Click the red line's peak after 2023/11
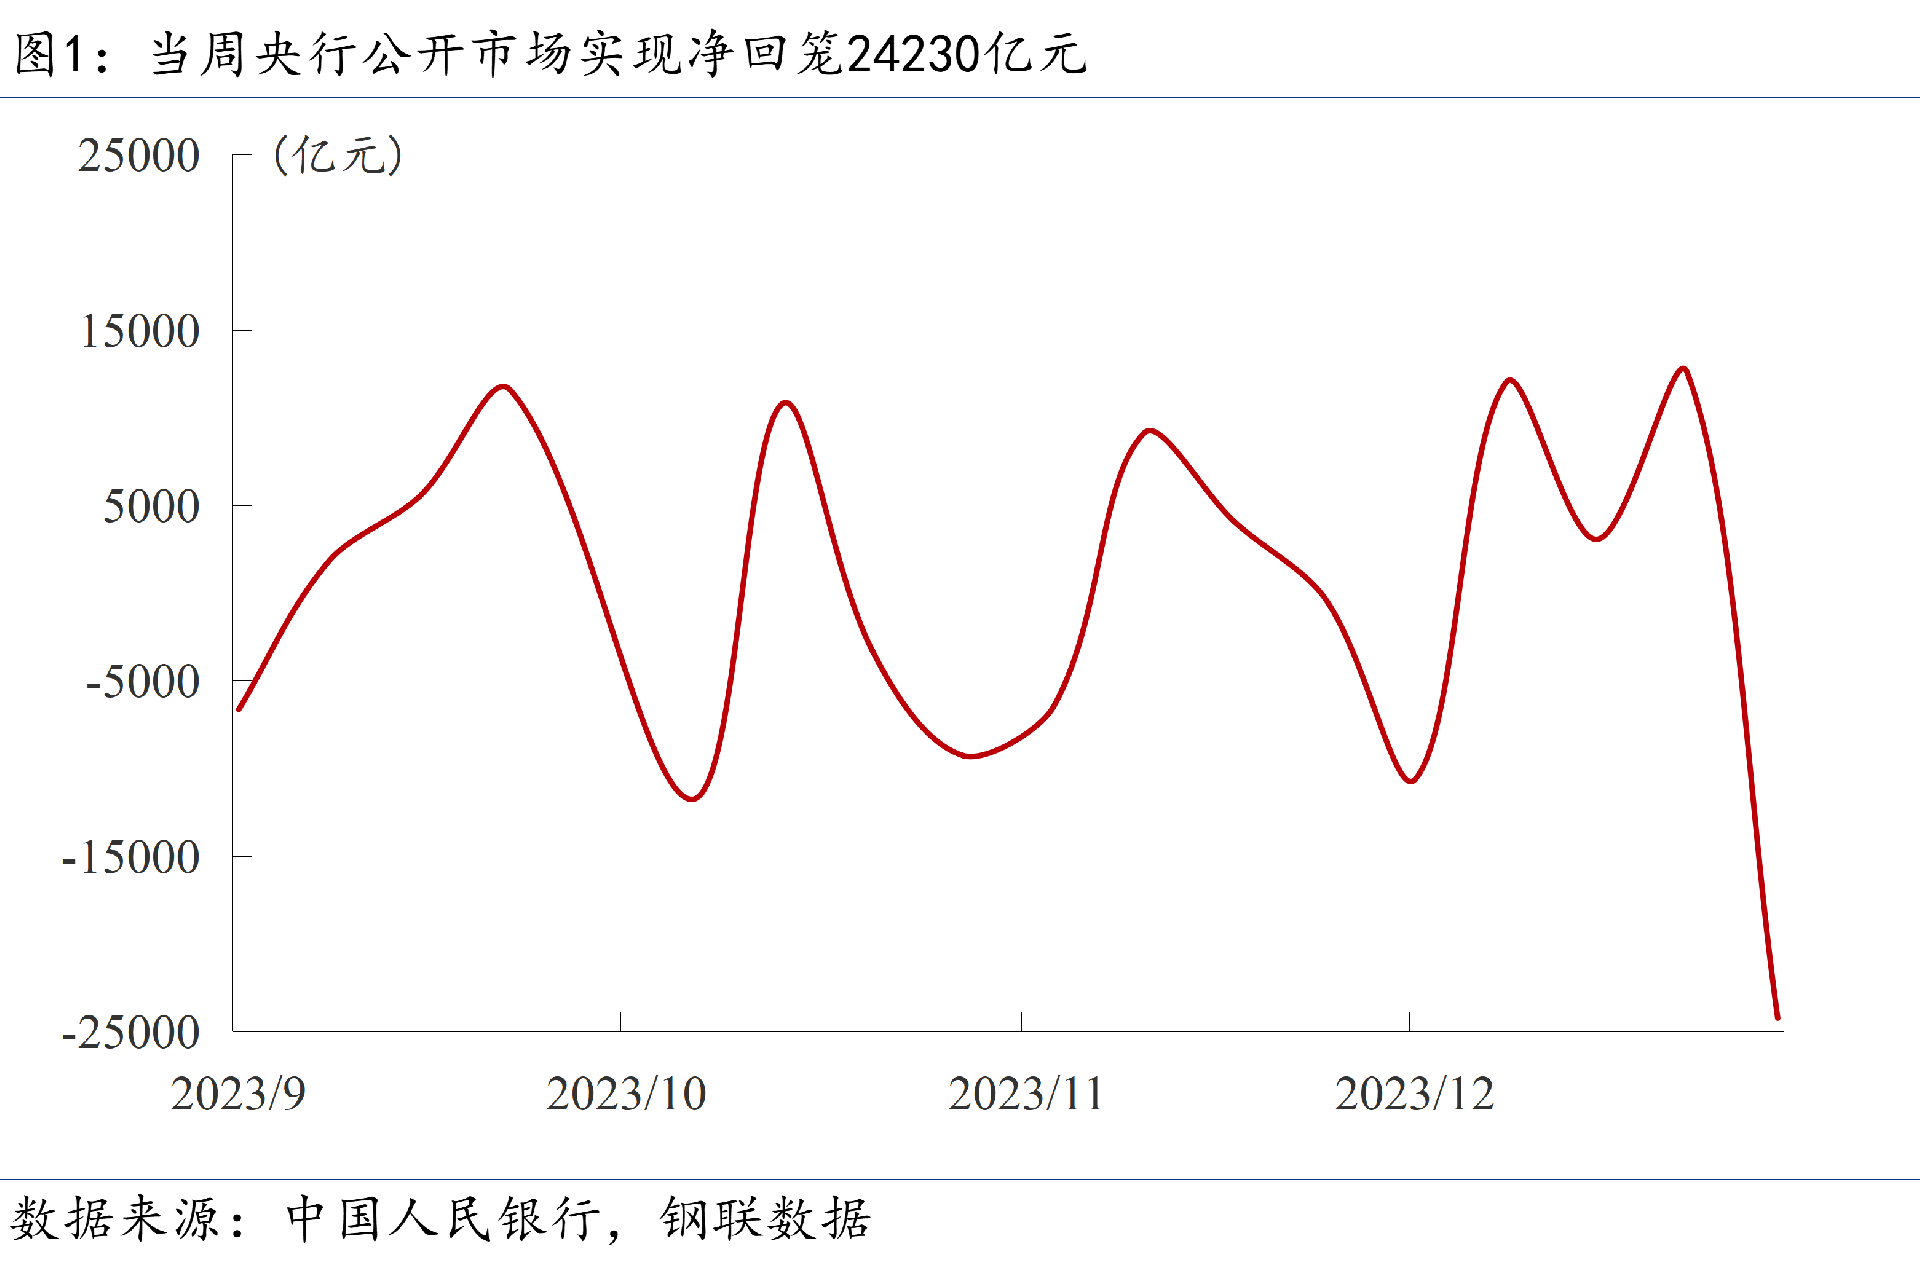This screenshot has width=1920, height=1279. (x=1151, y=430)
